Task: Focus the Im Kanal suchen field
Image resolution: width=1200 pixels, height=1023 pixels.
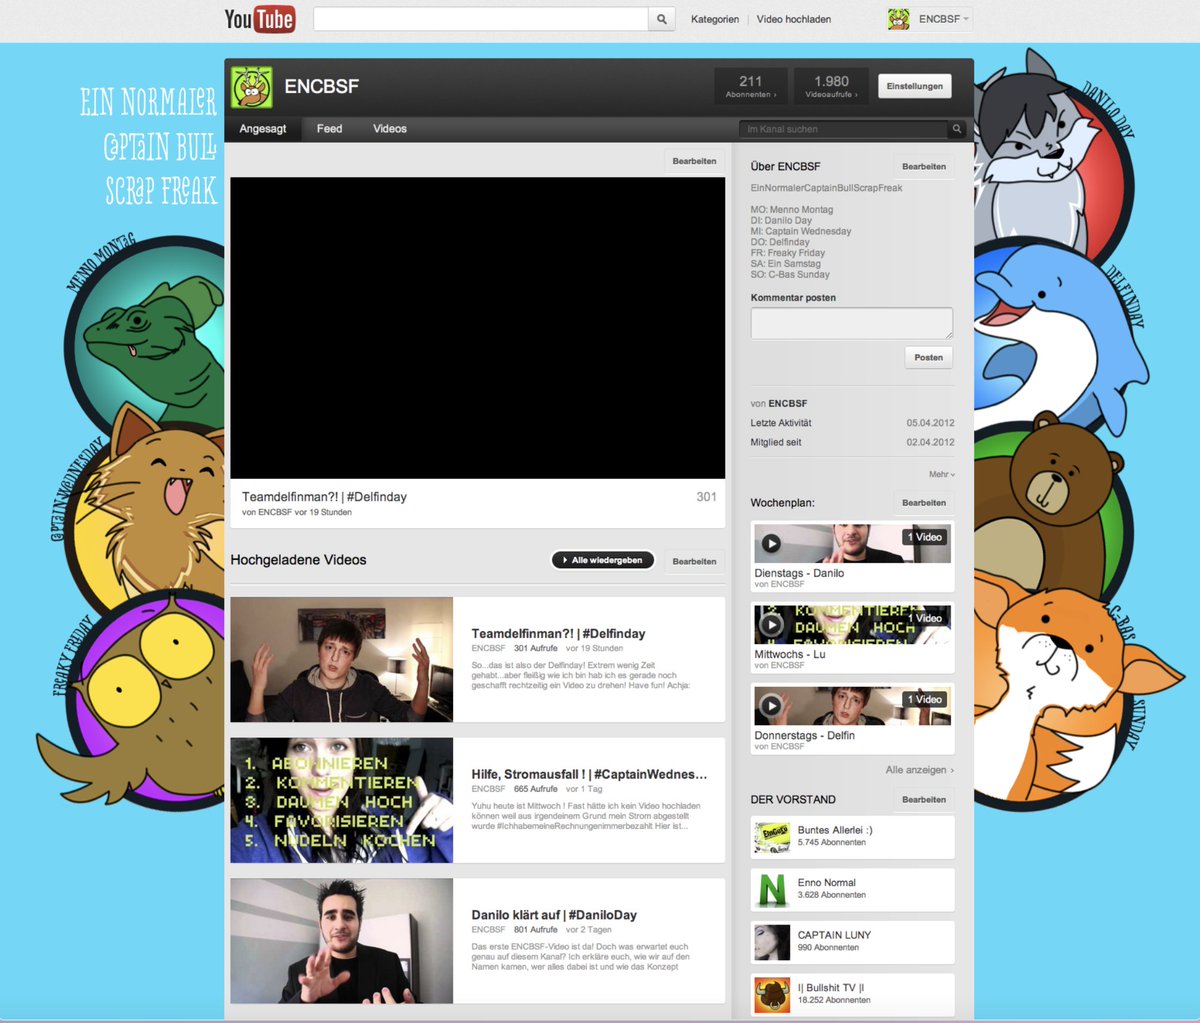Action: pyautogui.click(x=844, y=129)
